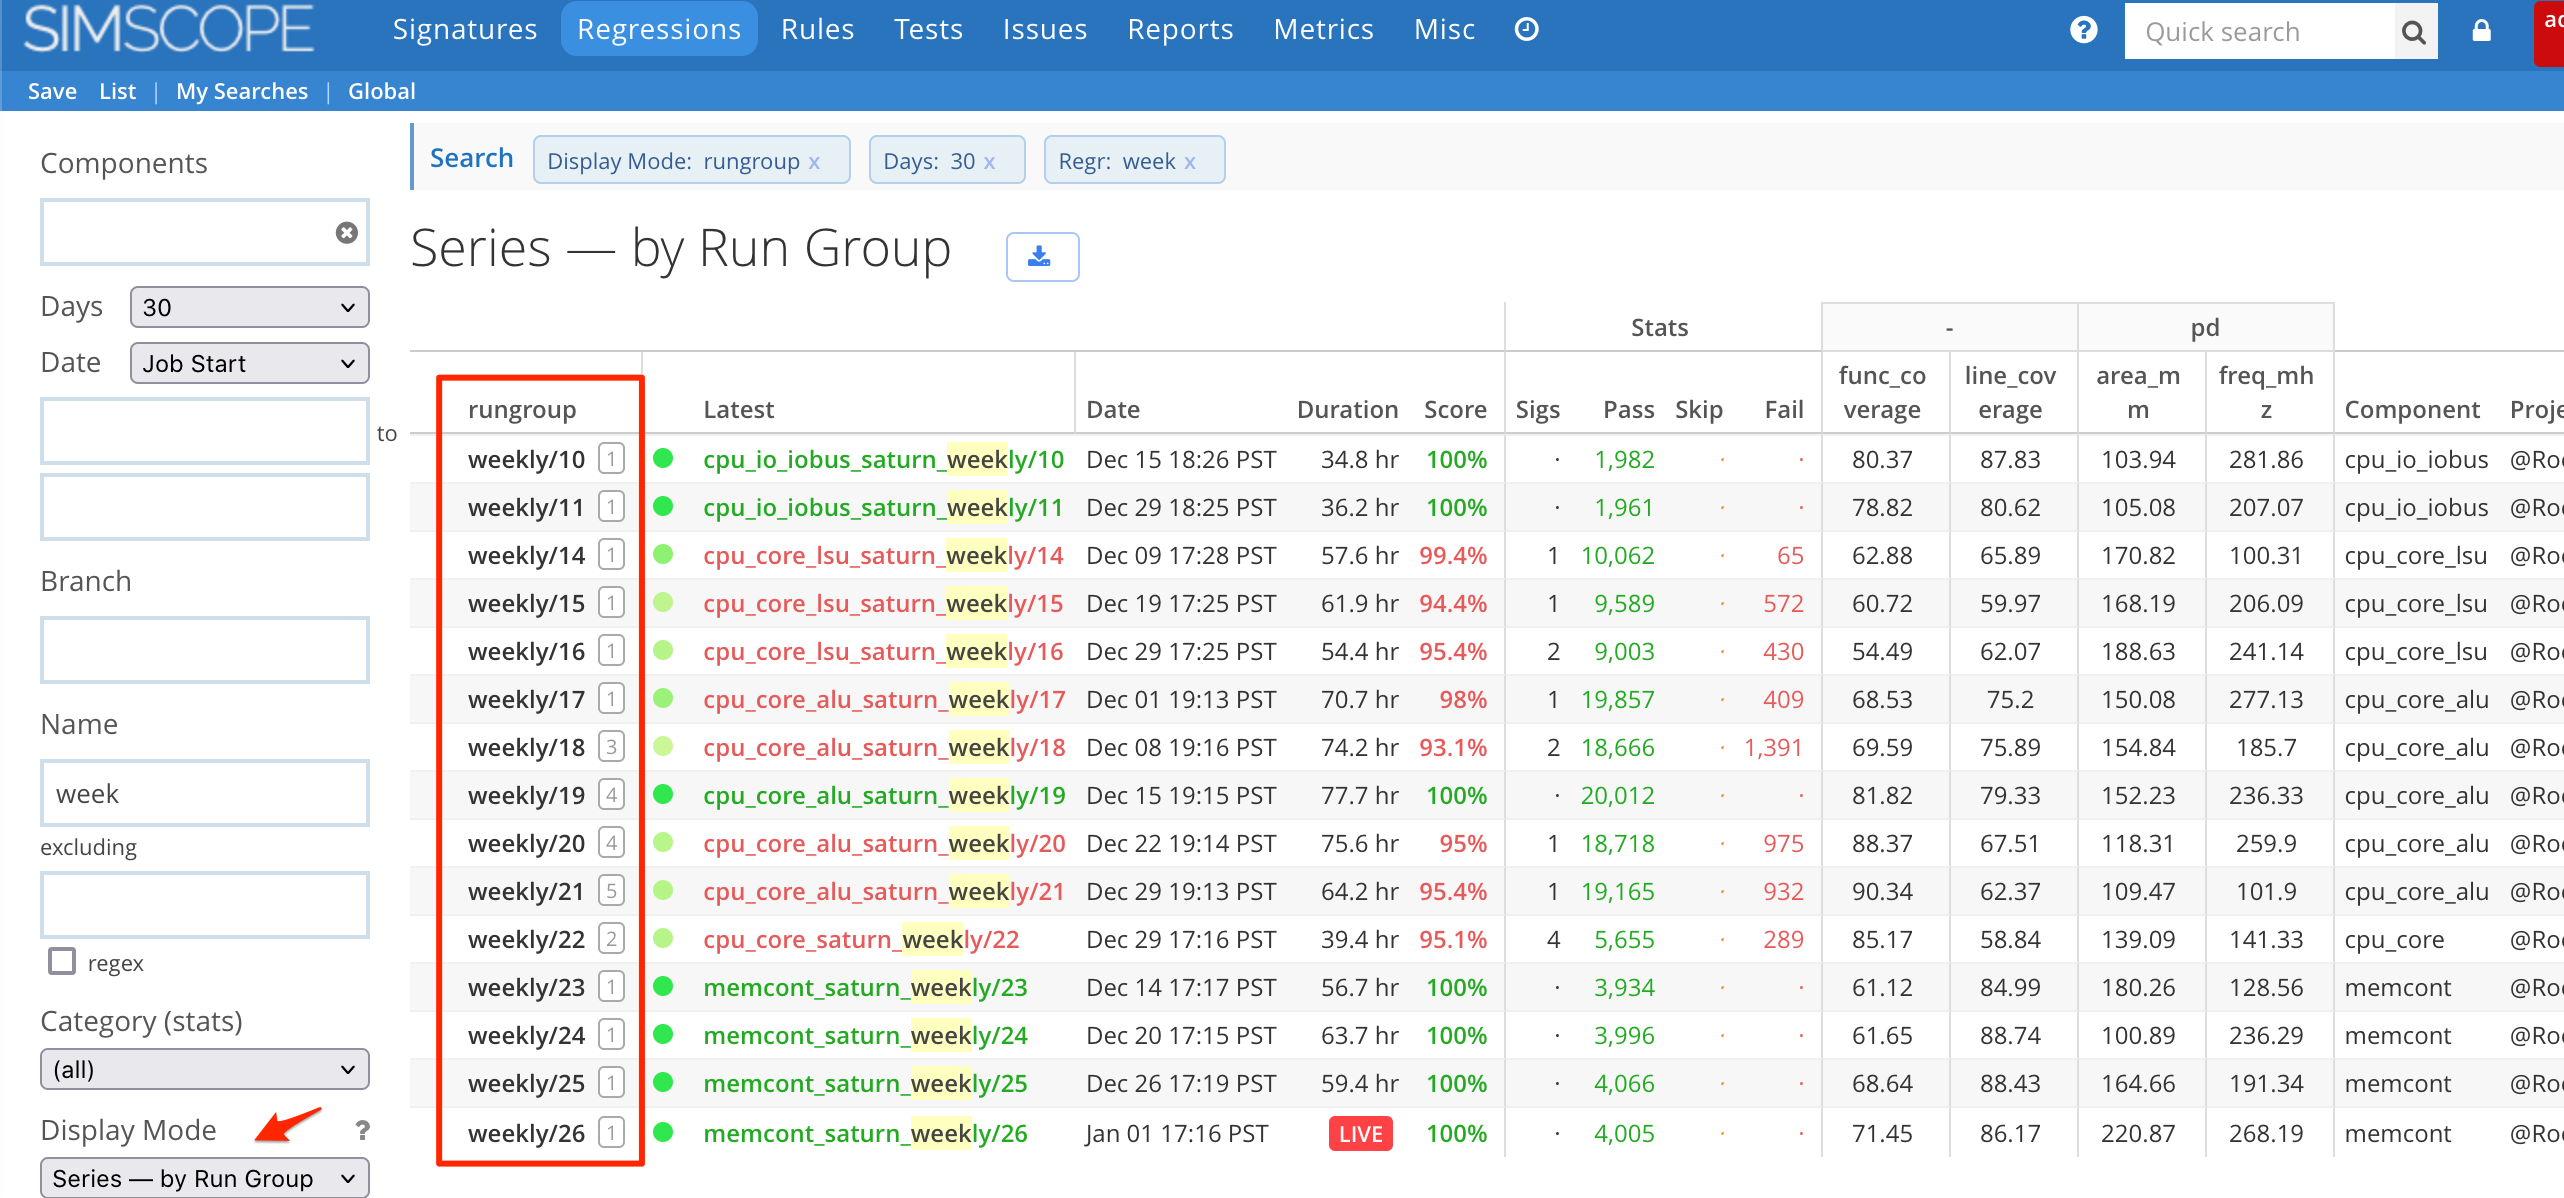Open Display Mode help question mark
The height and width of the screenshot is (1198, 2564).
[x=362, y=1130]
